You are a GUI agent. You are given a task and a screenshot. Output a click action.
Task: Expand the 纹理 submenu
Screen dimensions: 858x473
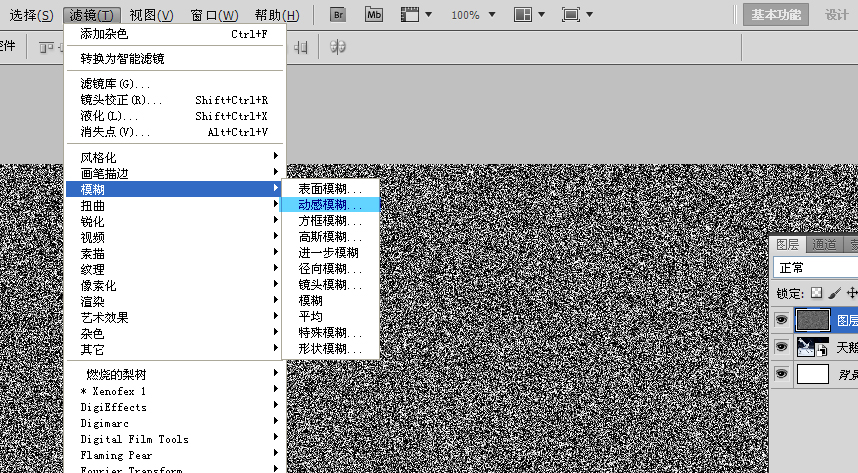pyautogui.click(x=175, y=269)
